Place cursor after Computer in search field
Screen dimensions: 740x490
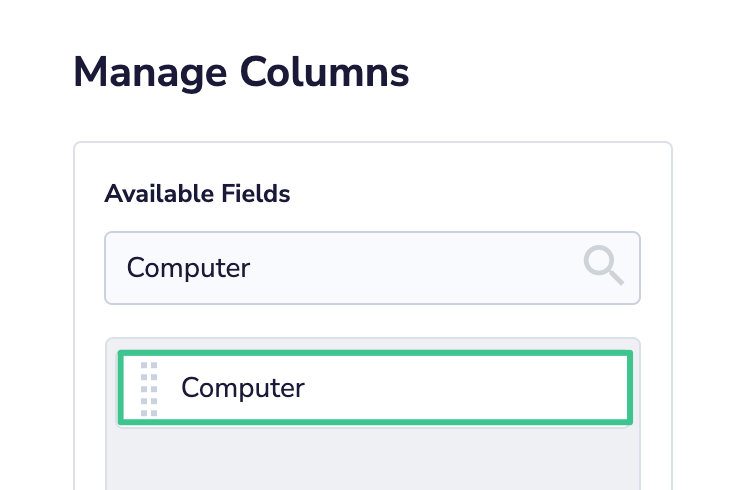(x=252, y=268)
